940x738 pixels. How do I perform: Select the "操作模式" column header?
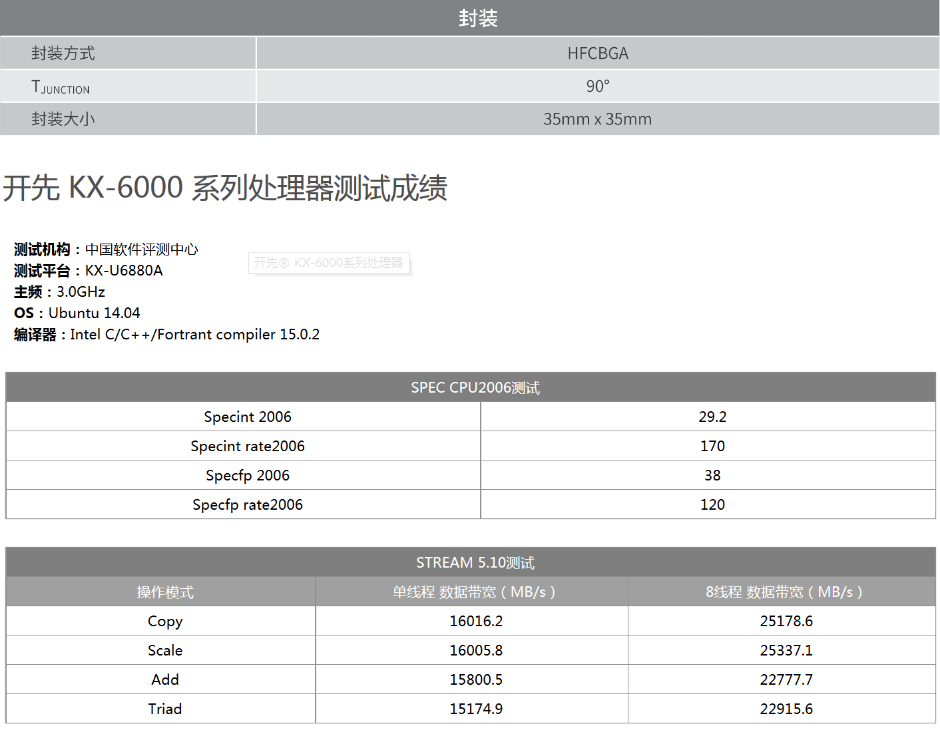tap(161, 592)
